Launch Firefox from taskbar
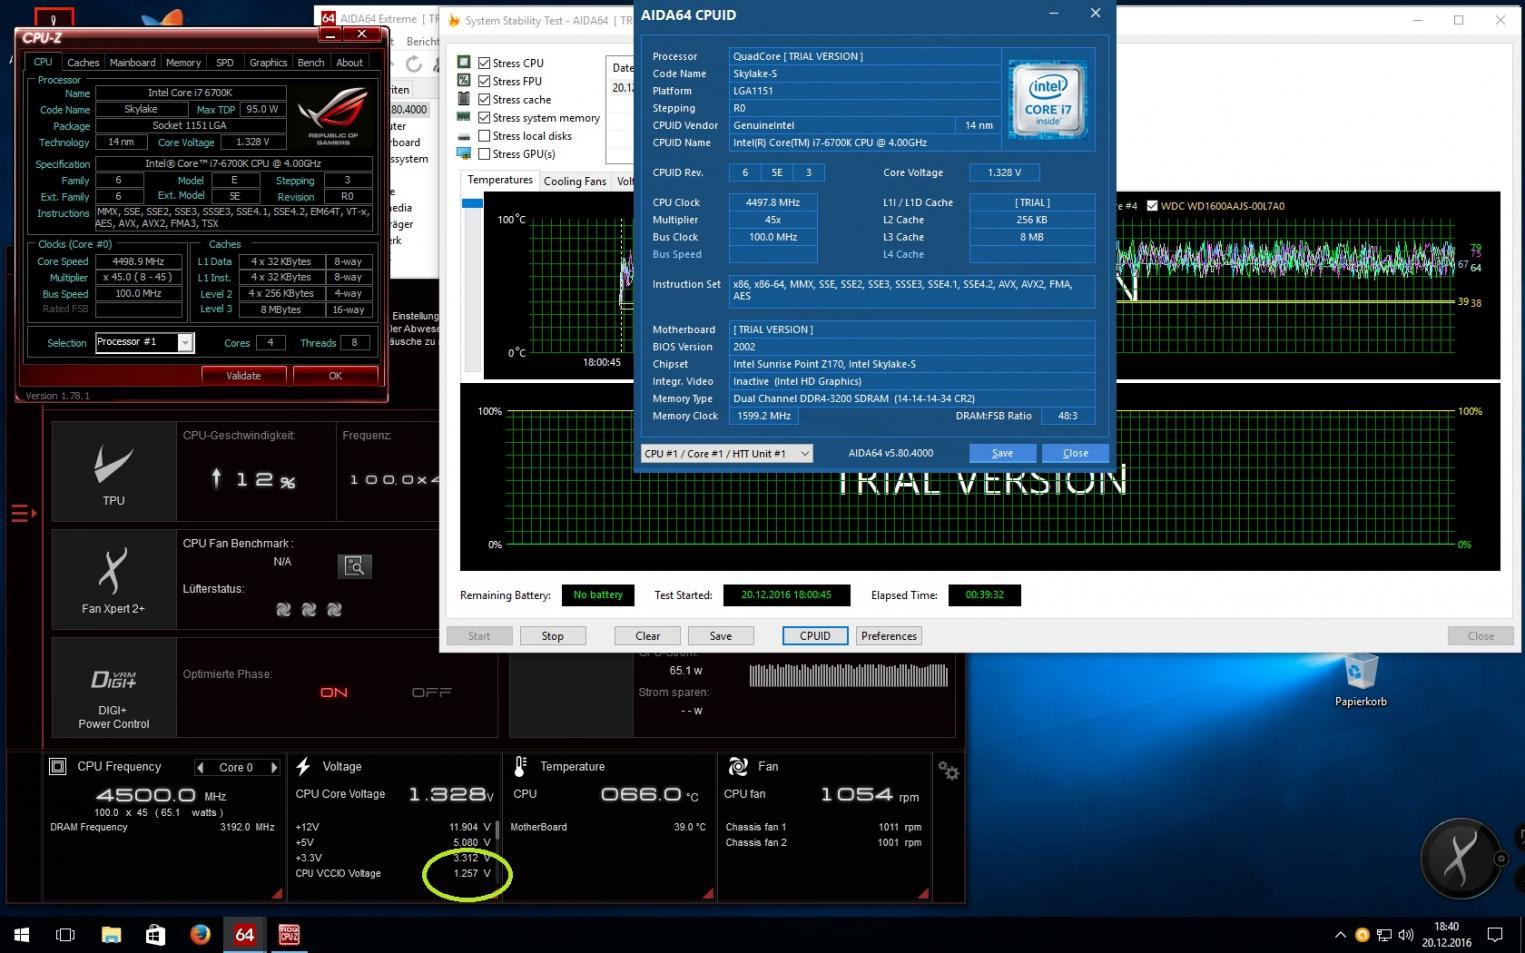Image resolution: width=1525 pixels, height=953 pixels. pos(200,935)
